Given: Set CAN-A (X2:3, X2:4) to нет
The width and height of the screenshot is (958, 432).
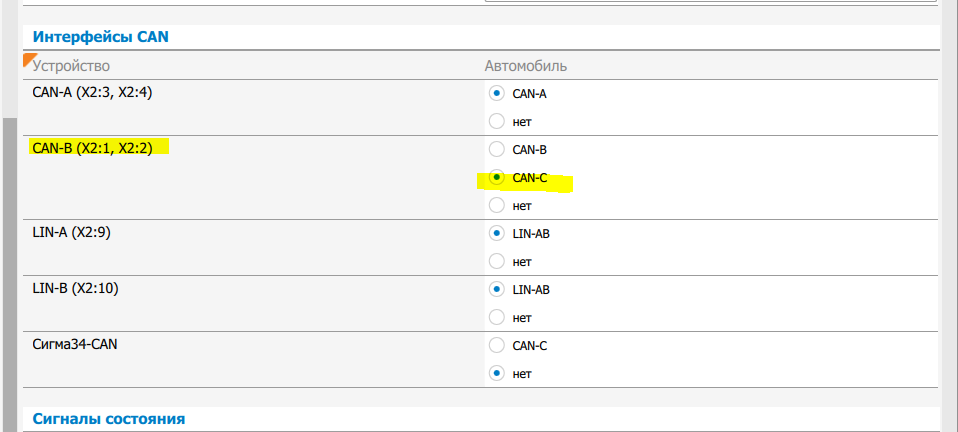Looking at the screenshot, I should click(x=496, y=122).
